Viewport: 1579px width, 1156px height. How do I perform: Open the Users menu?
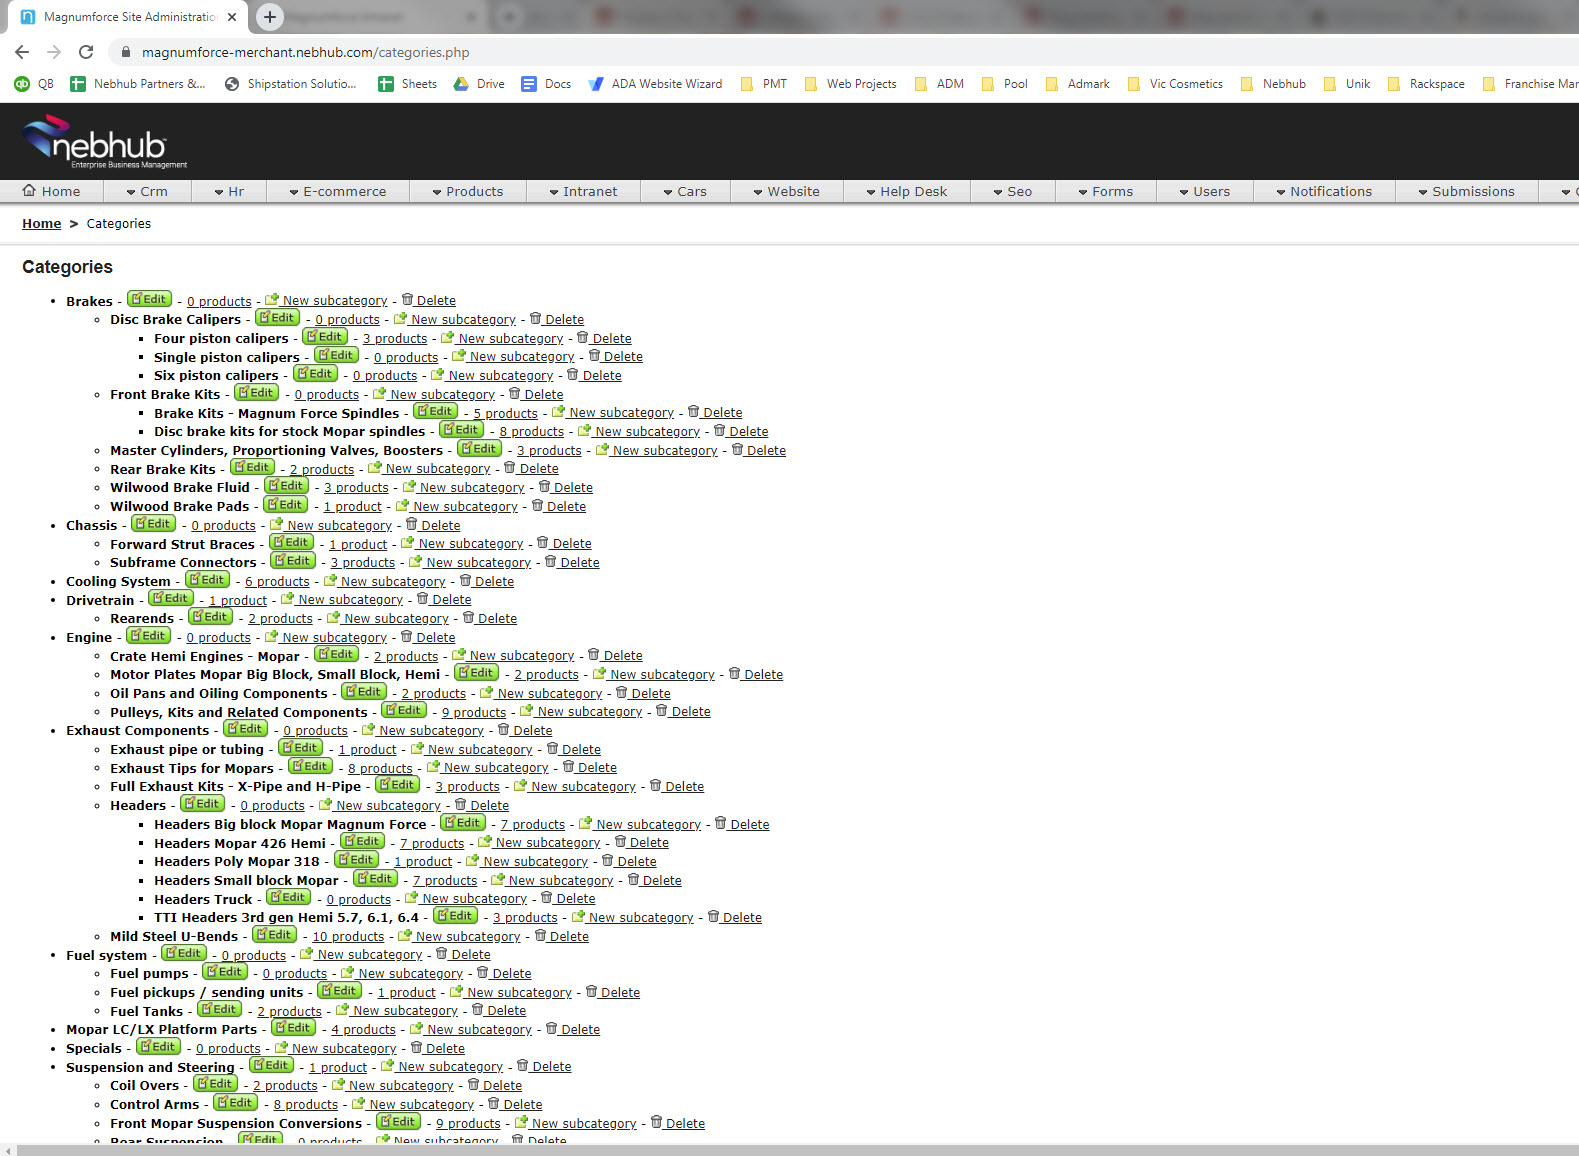click(1204, 191)
